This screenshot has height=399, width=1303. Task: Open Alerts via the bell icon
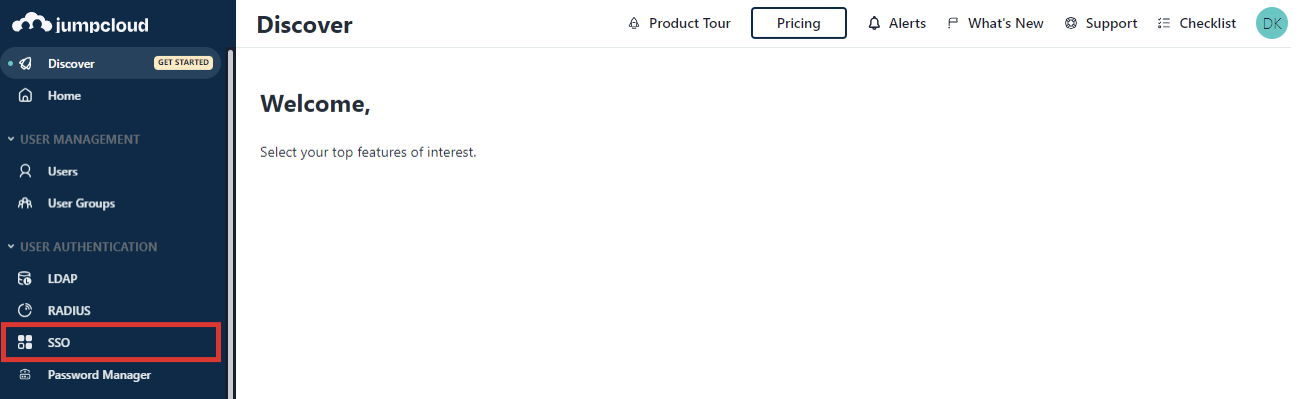(874, 23)
